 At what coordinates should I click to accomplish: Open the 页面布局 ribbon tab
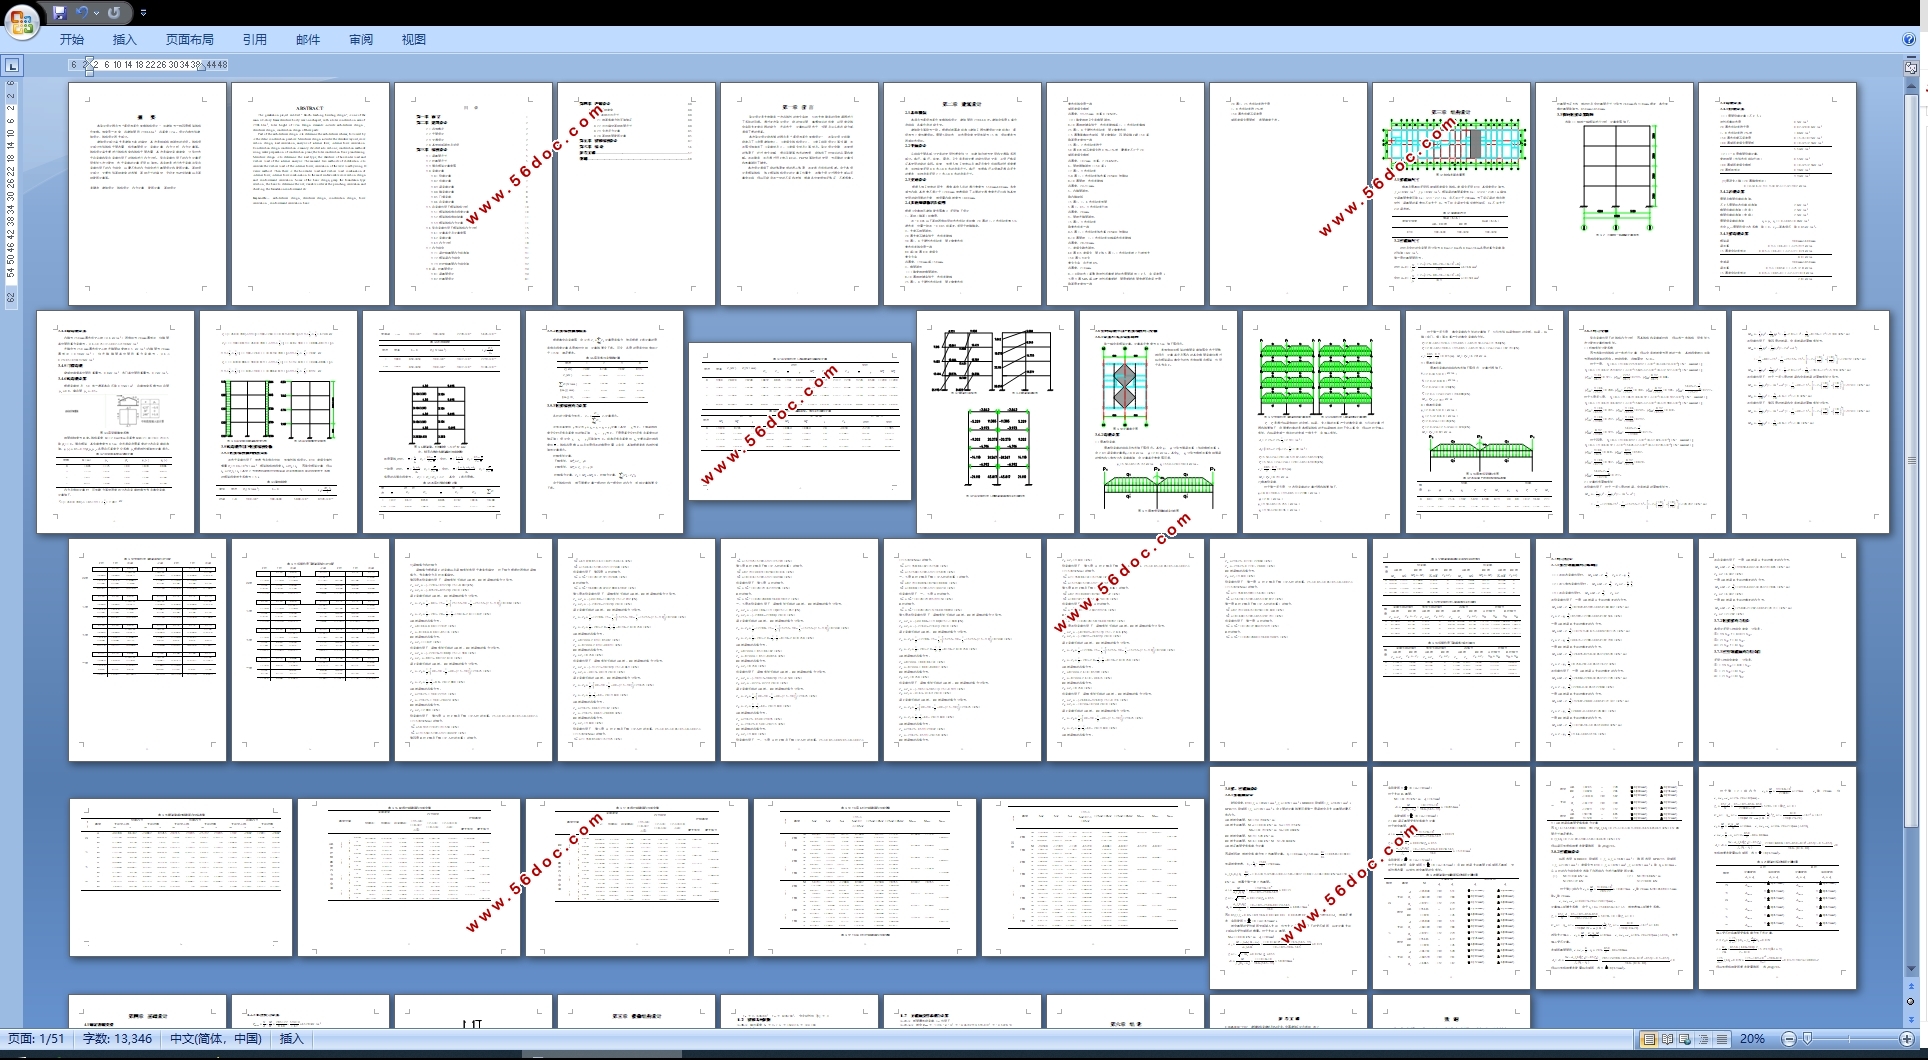[190, 40]
